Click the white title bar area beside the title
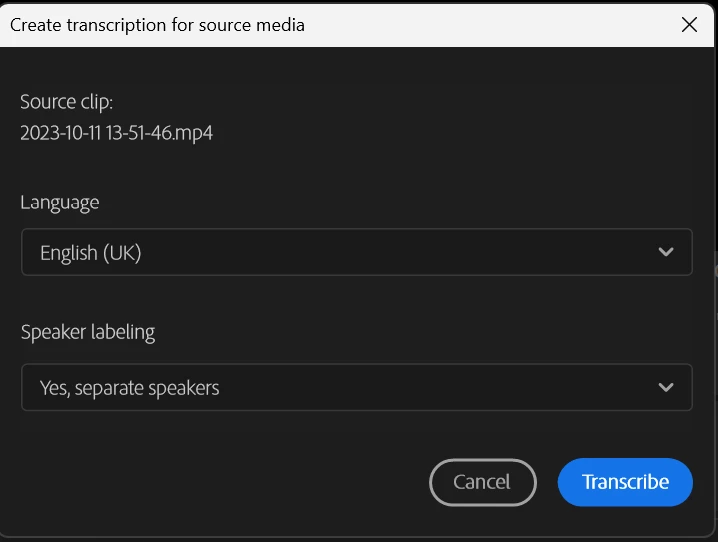The height and width of the screenshot is (542, 718). [x=490, y=25]
